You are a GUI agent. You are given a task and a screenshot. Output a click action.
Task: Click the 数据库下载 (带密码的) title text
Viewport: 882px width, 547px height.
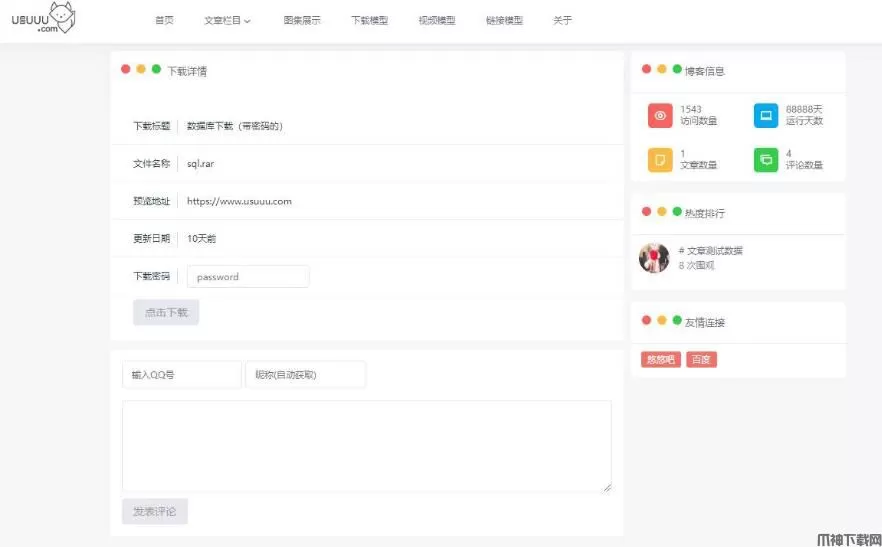coord(235,126)
